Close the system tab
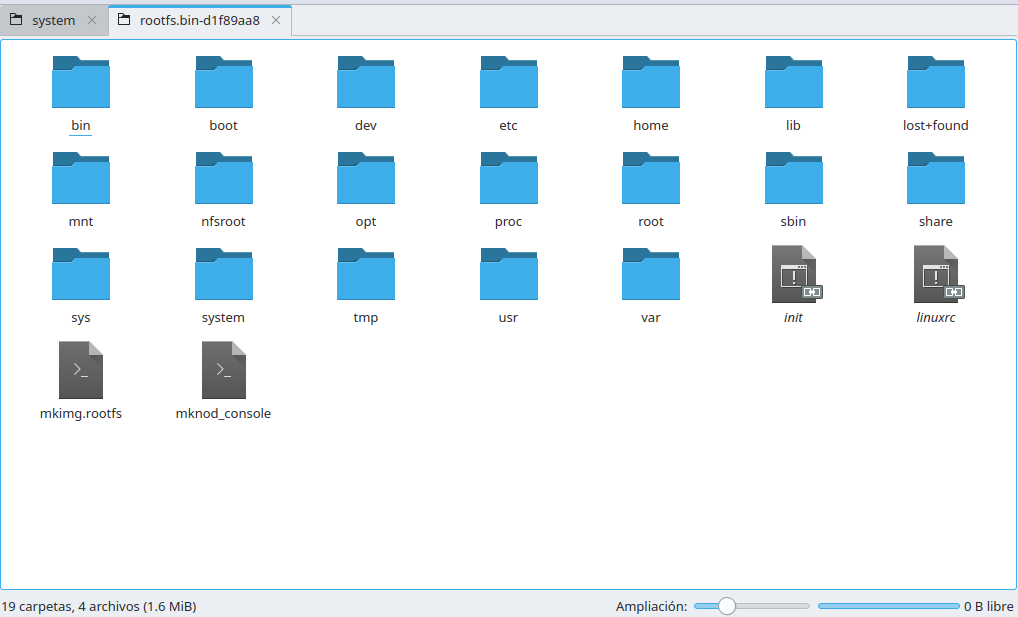Image resolution: width=1018 pixels, height=617 pixels. click(91, 20)
